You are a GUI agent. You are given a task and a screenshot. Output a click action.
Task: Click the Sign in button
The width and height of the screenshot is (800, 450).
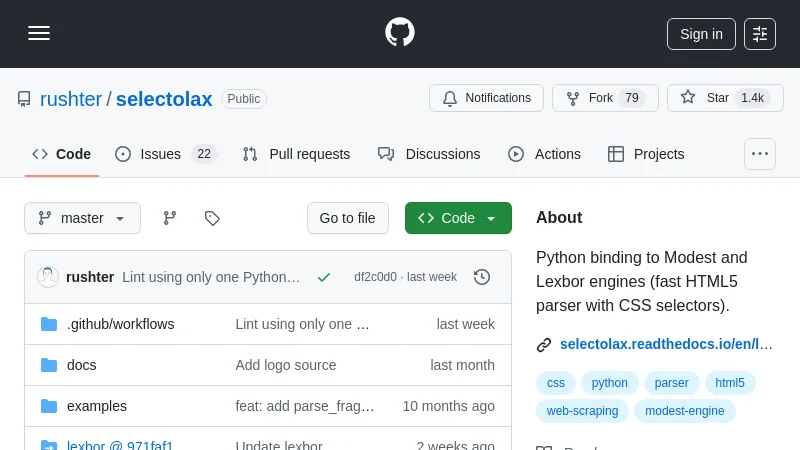pyautogui.click(x=701, y=34)
